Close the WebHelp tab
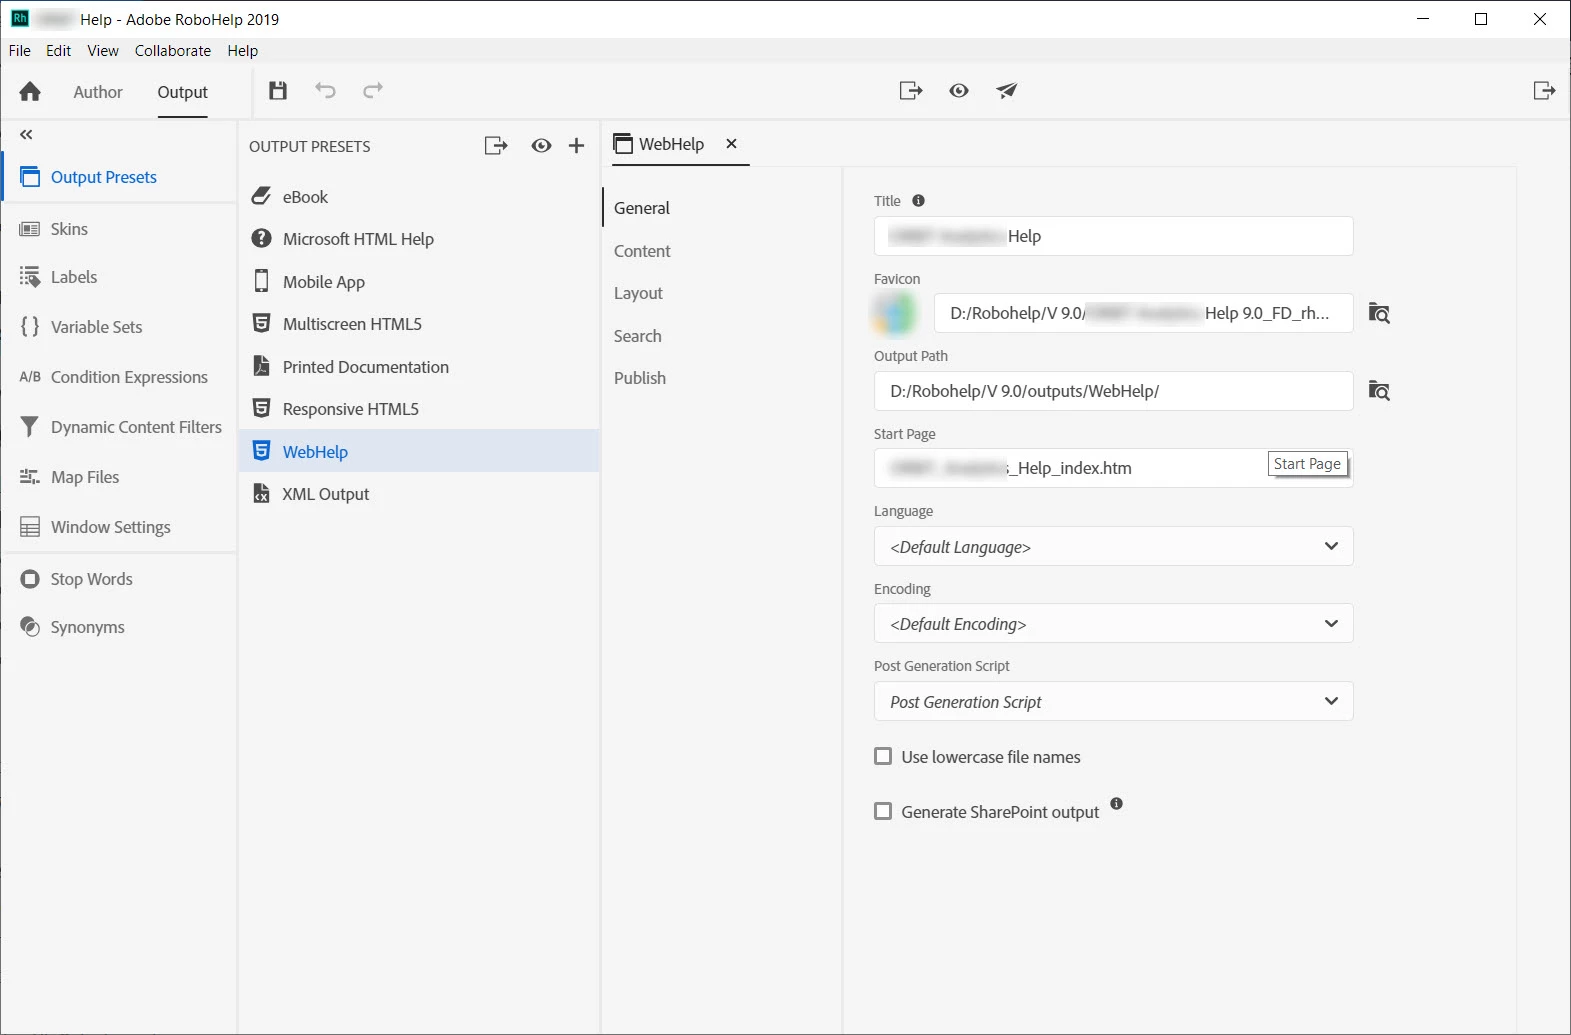 coord(731,144)
